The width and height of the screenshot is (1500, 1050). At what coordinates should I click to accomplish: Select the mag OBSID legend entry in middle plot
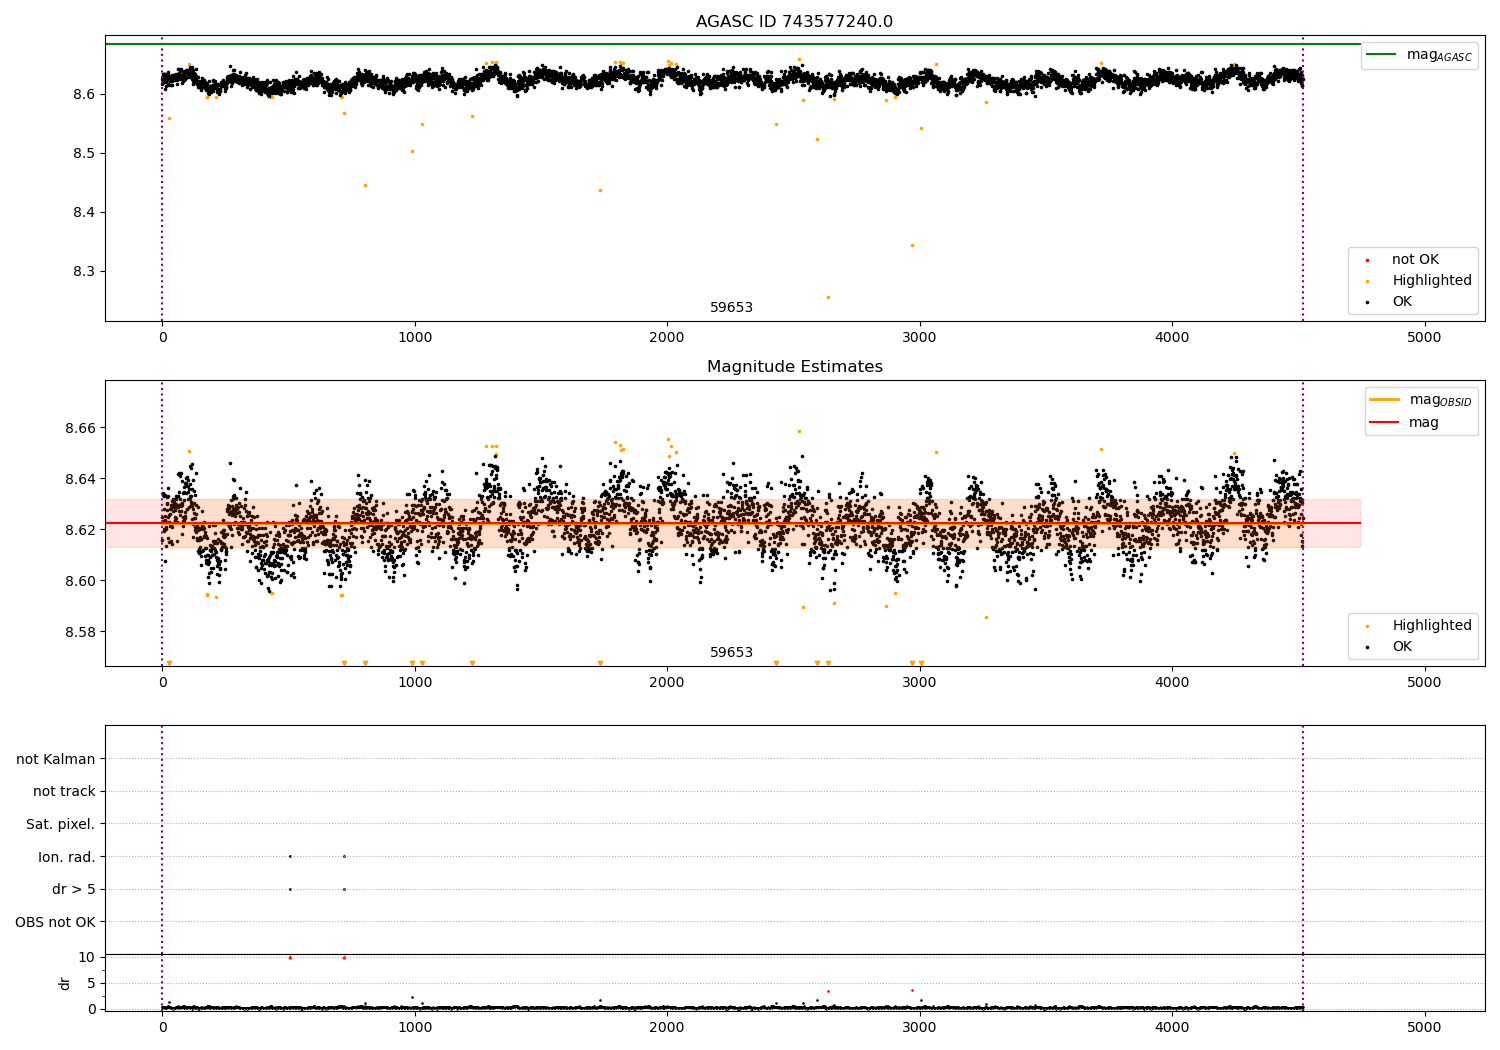tap(1440, 400)
